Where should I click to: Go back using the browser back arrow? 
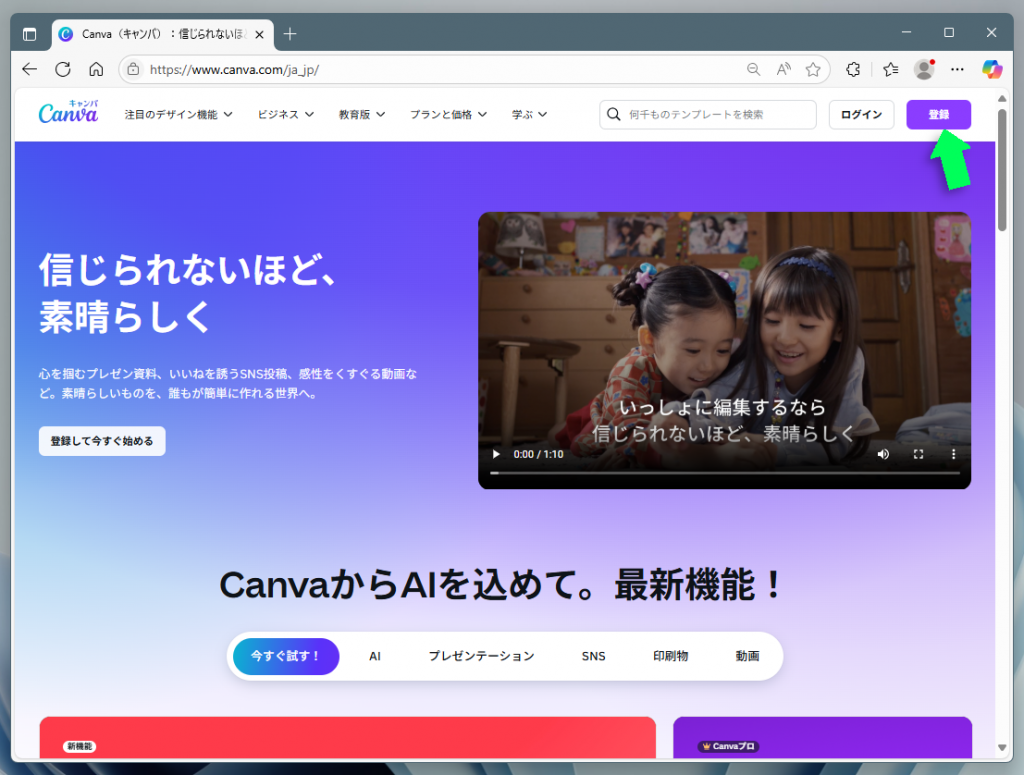pos(28,69)
